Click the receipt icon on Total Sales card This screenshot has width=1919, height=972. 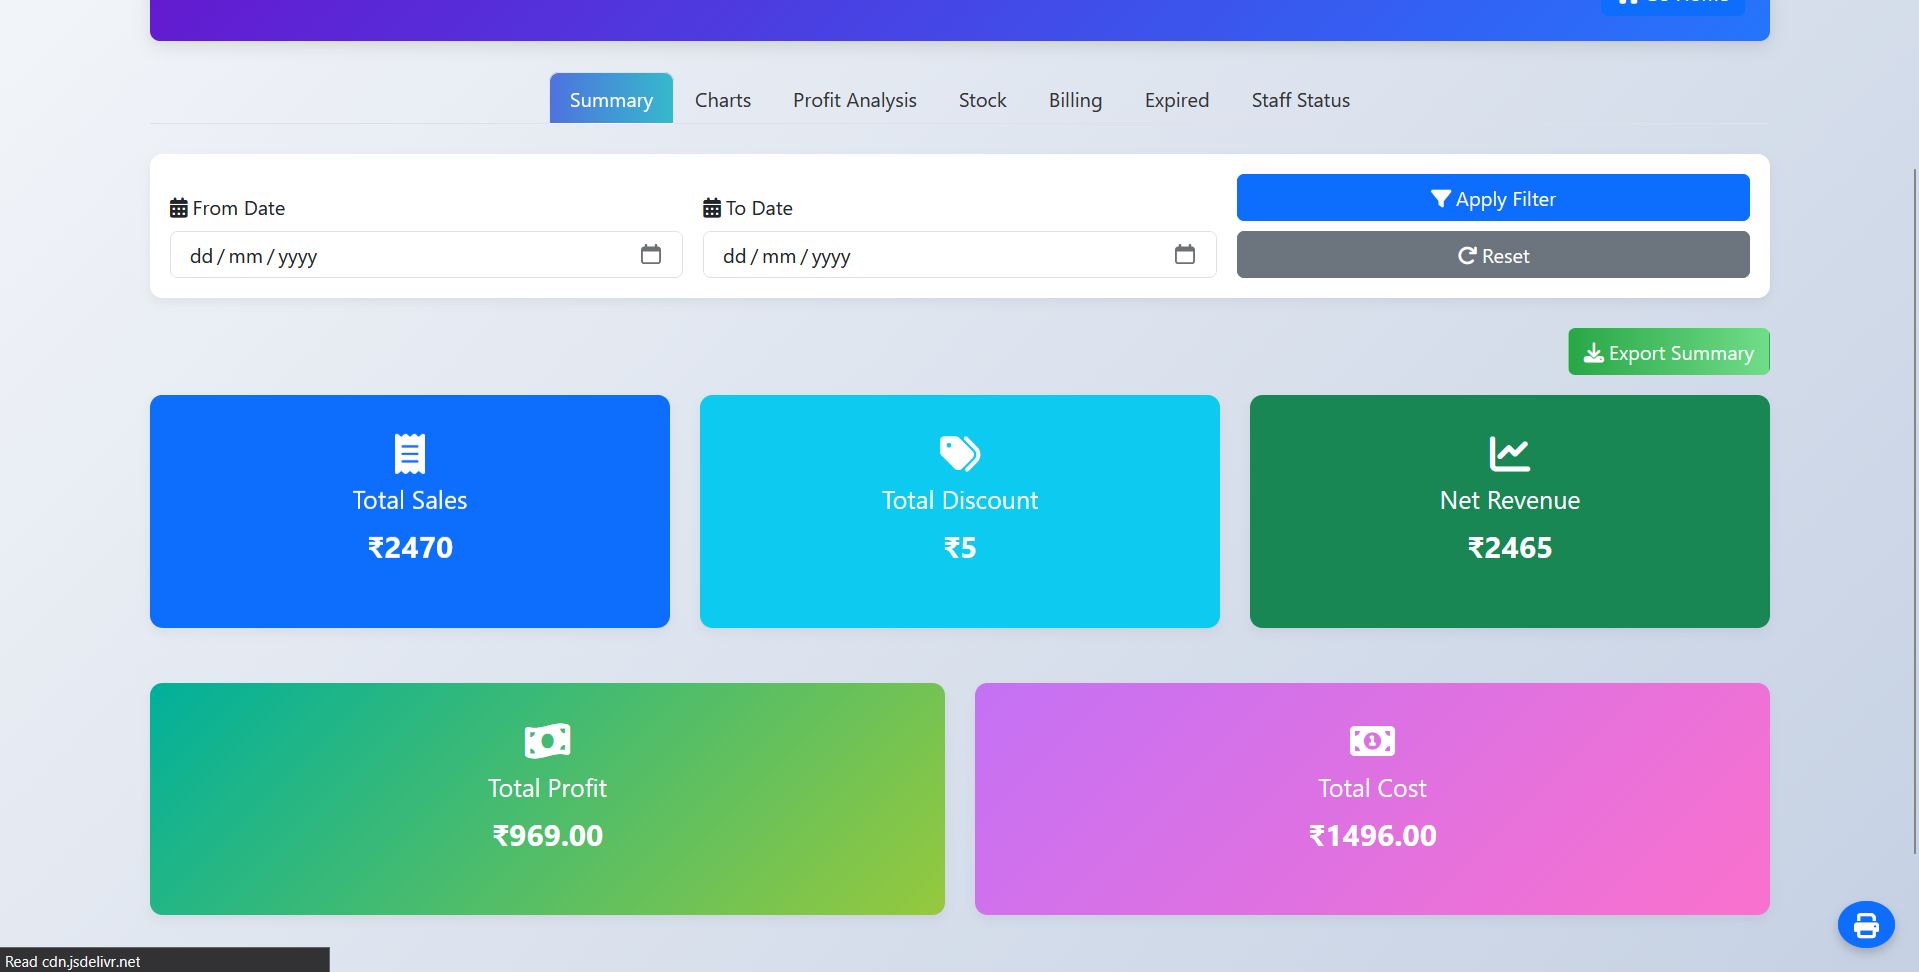tap(409, 453)
